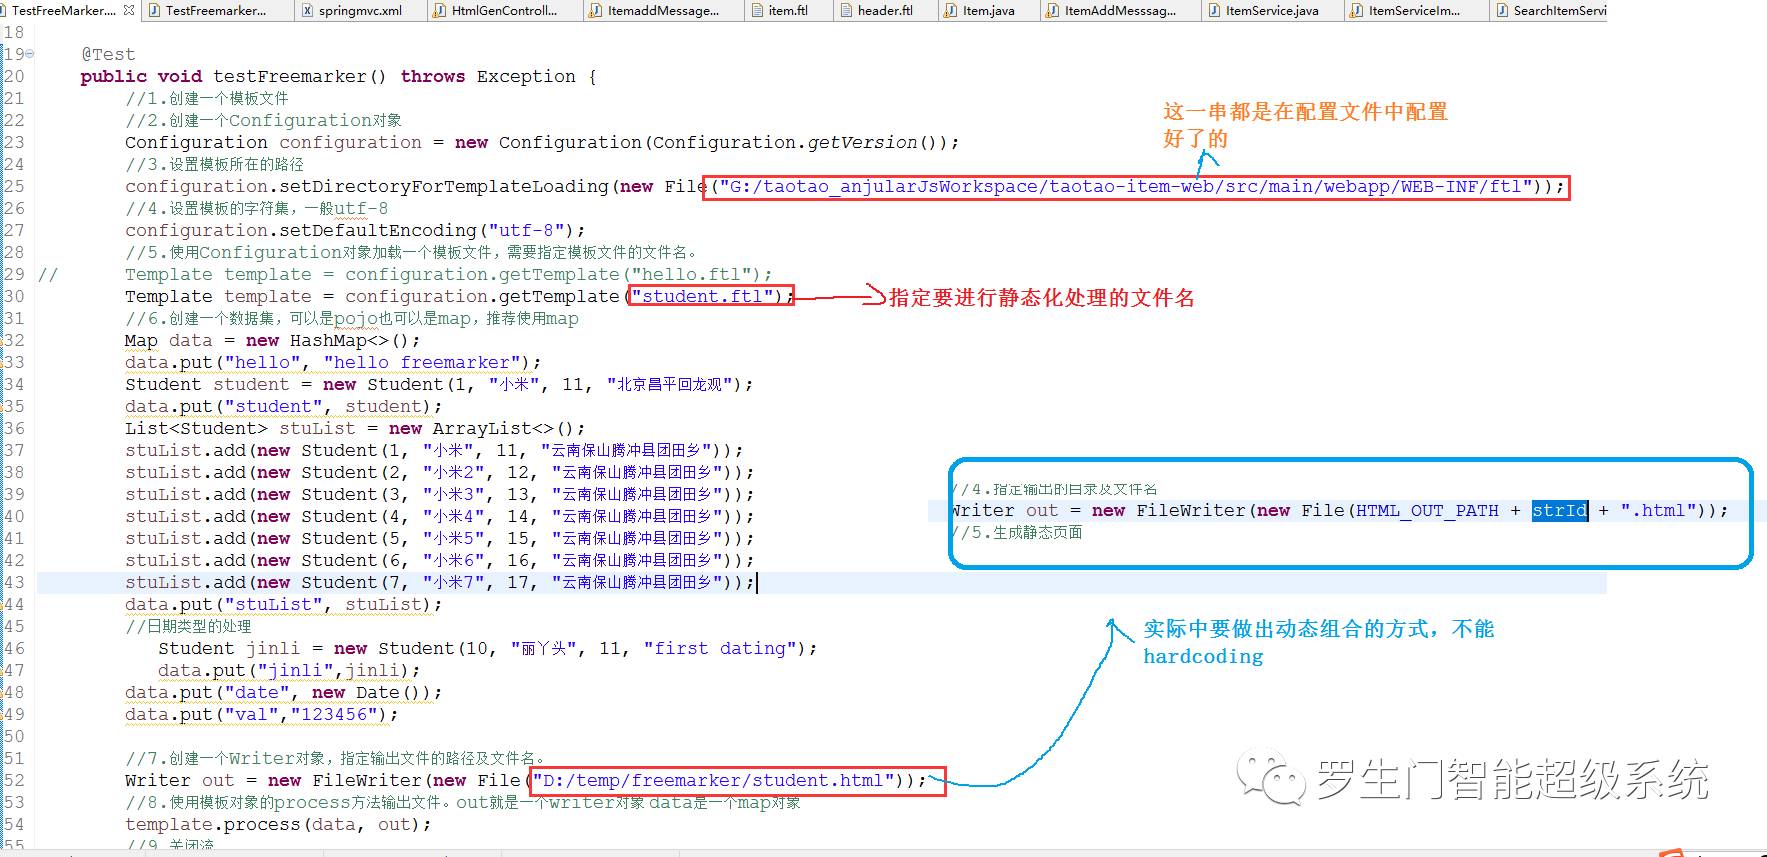Click the Java icon on ItemService.java tab
The height and width of the screenshot is (857, 1767).
click(x=1214, y=11)
